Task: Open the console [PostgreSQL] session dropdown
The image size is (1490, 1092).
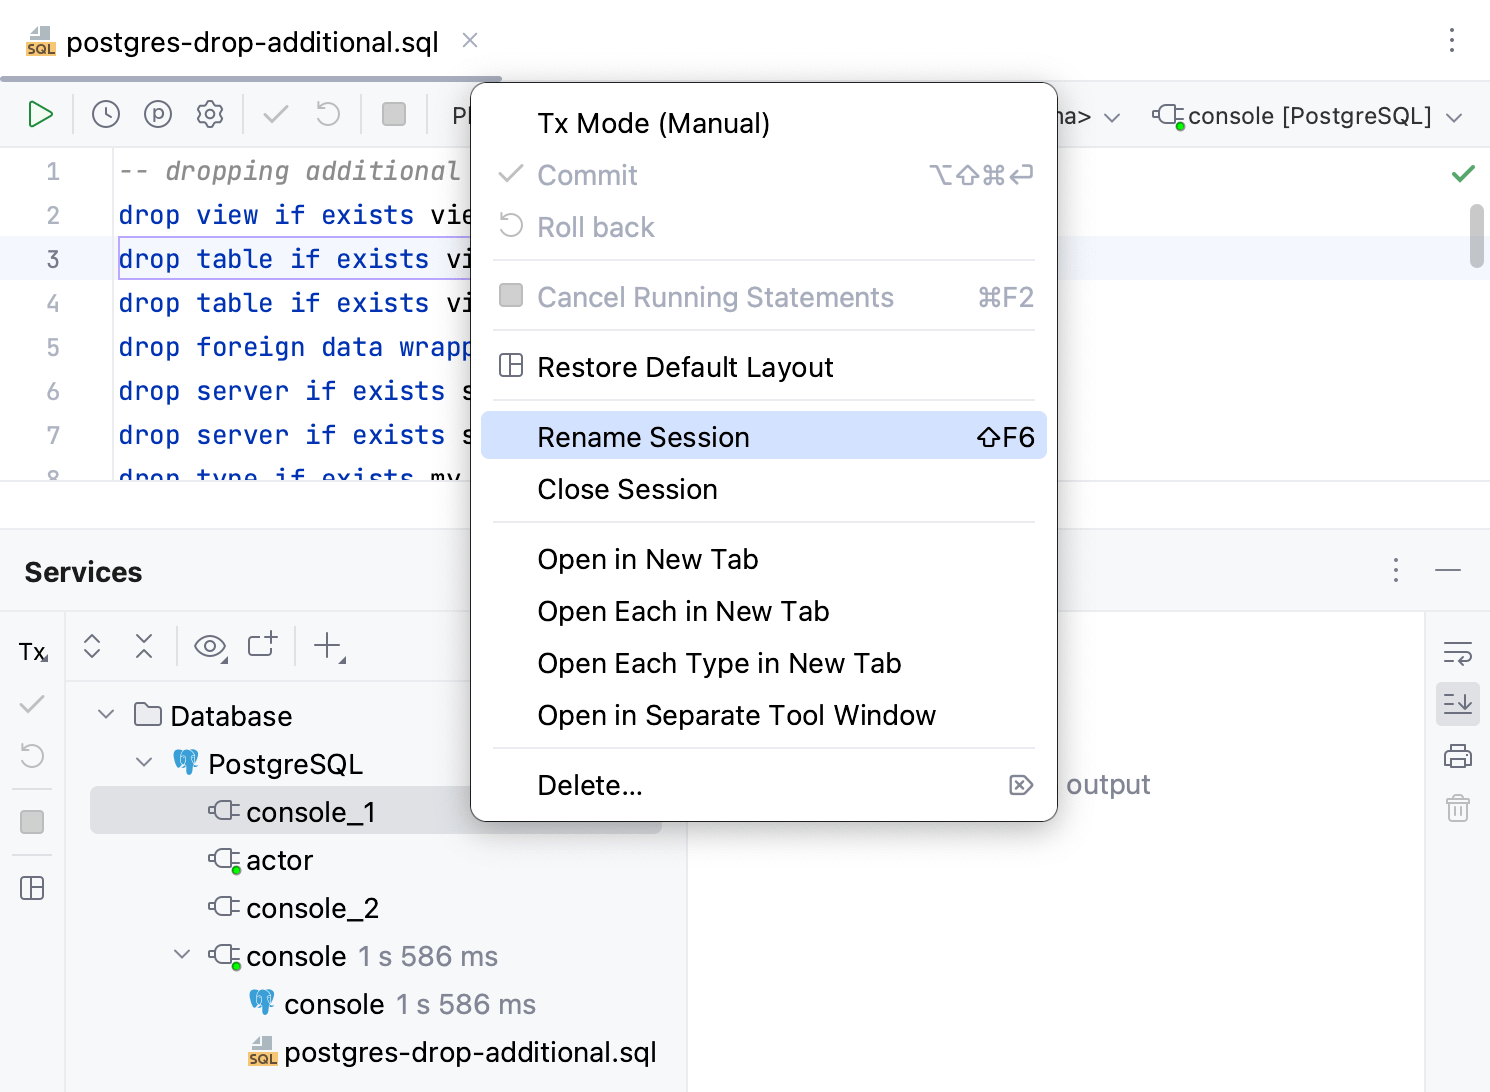Action: point(1308,116)
